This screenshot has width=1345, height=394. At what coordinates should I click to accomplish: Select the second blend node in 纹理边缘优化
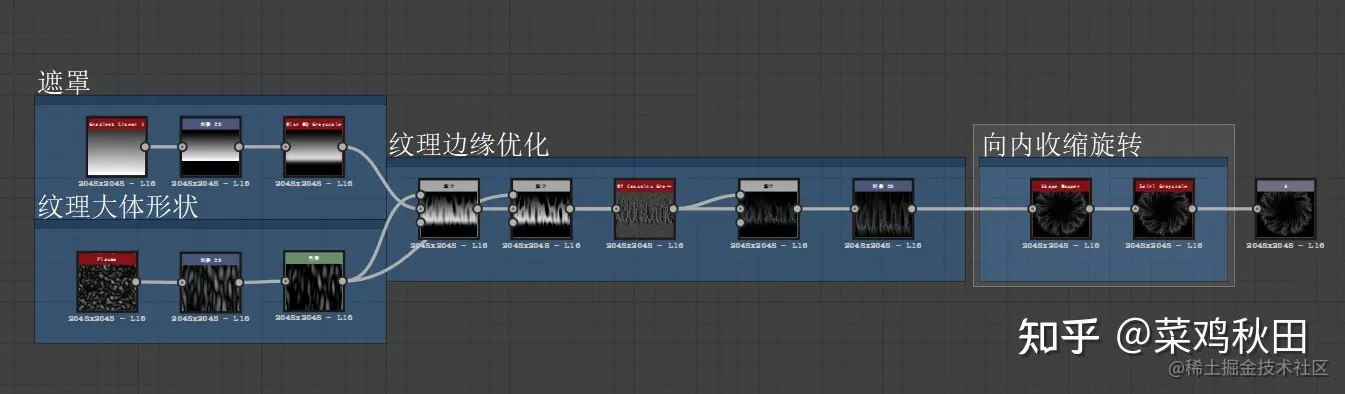tap(541, 209)
